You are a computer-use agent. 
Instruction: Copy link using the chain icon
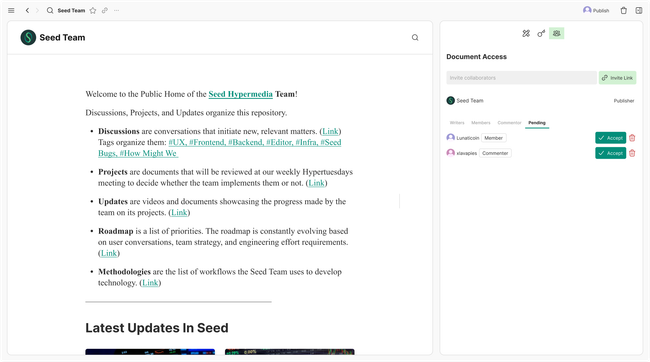pyautogui.click(x=105, y=10)
